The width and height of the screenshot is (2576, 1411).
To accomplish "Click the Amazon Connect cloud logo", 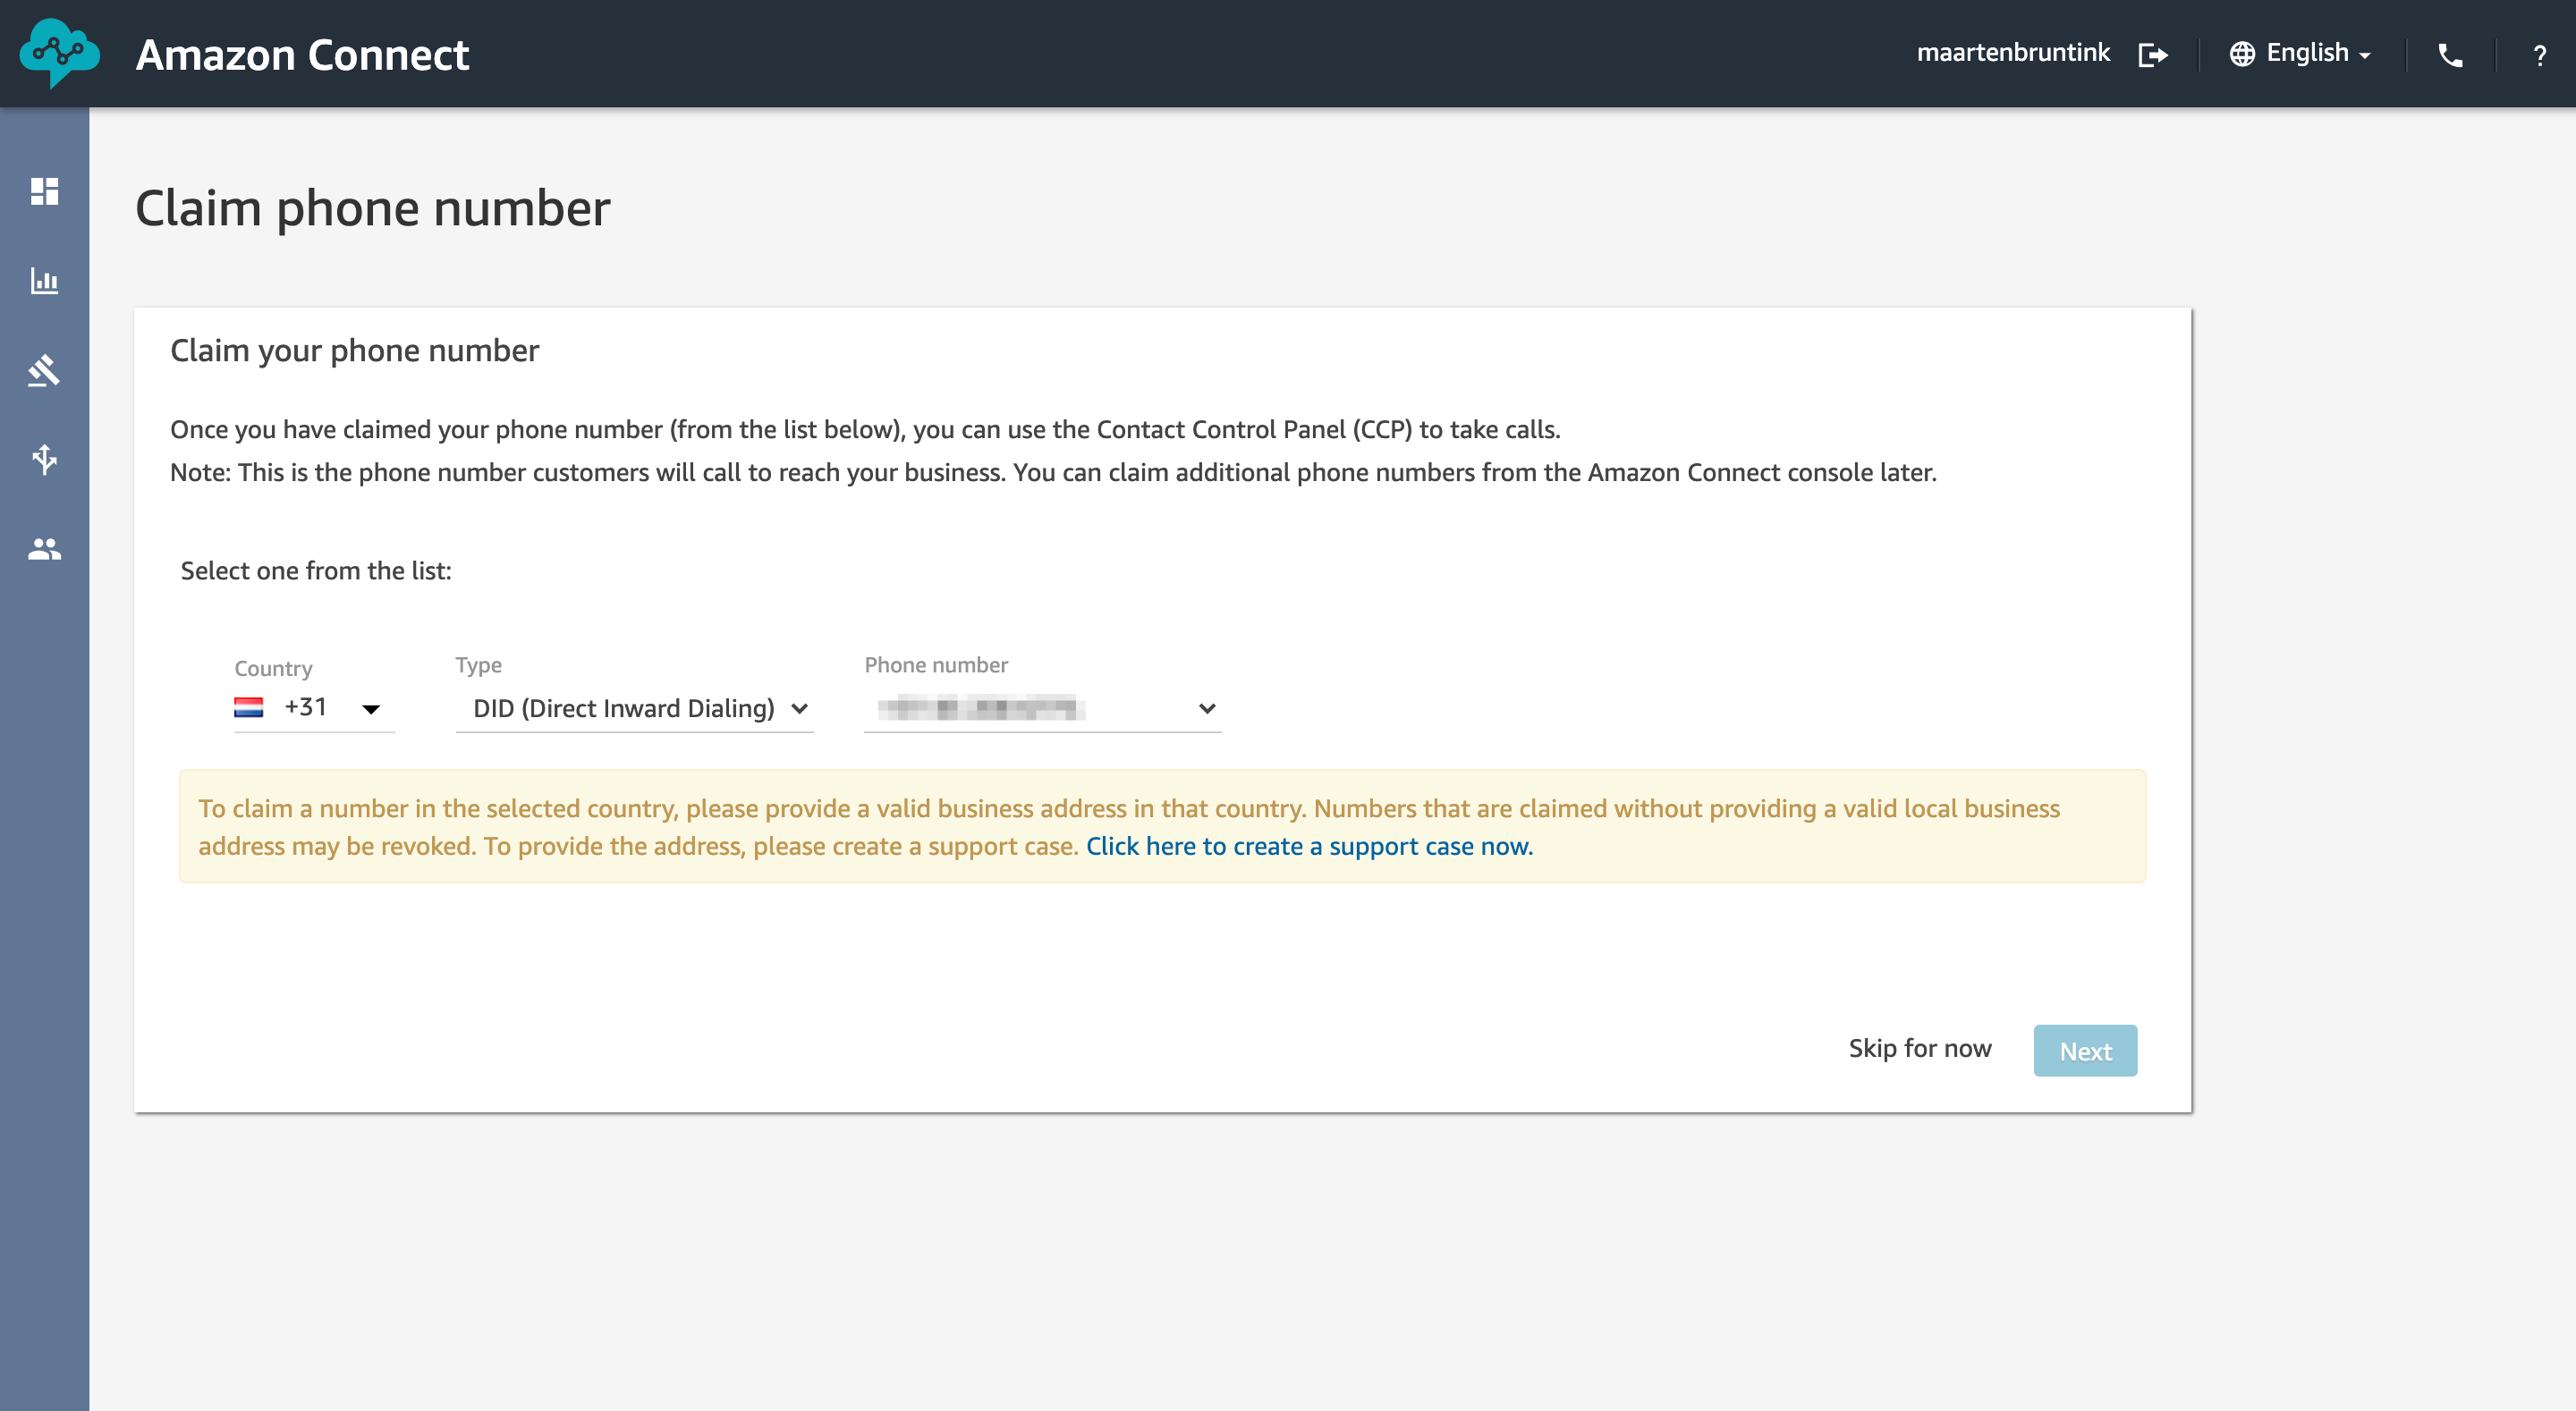I will tap(59, 53).
